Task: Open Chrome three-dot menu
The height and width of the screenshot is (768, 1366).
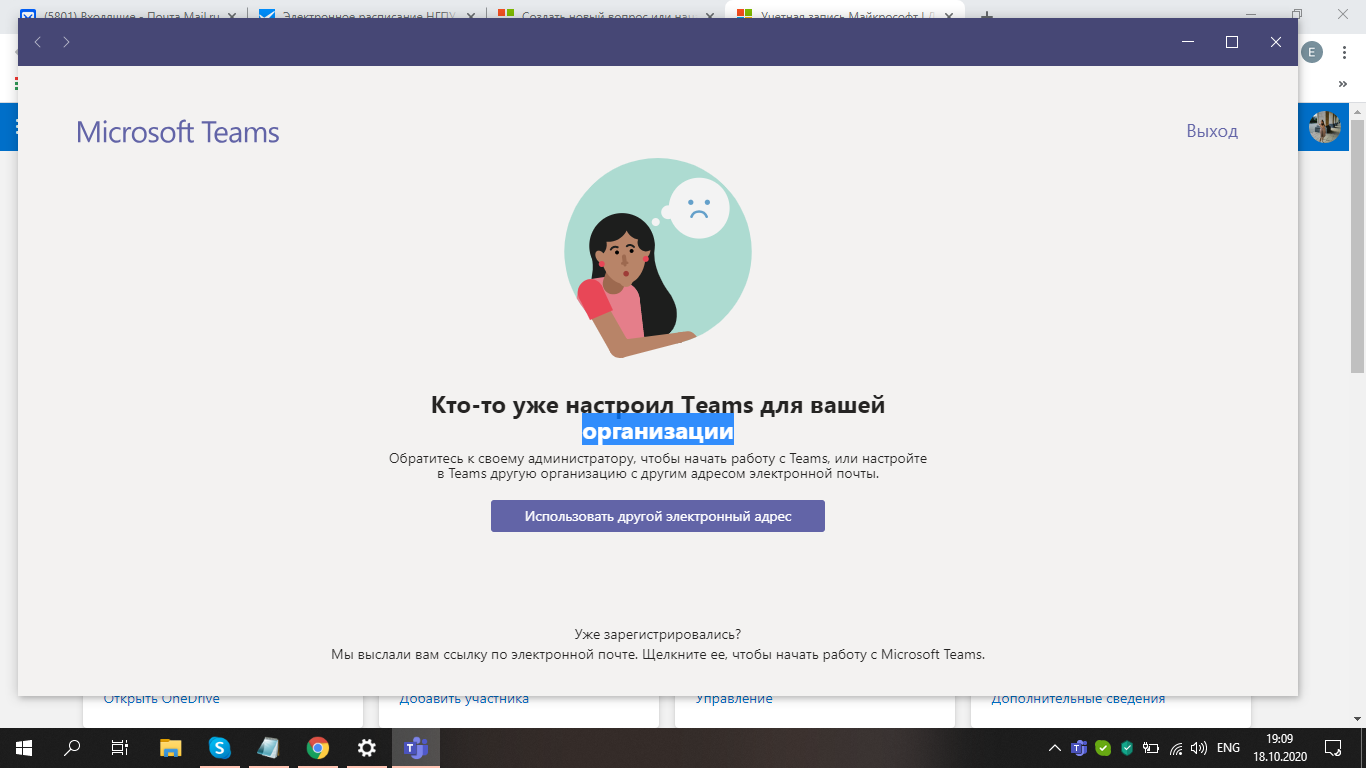Action: (1344, 53)
